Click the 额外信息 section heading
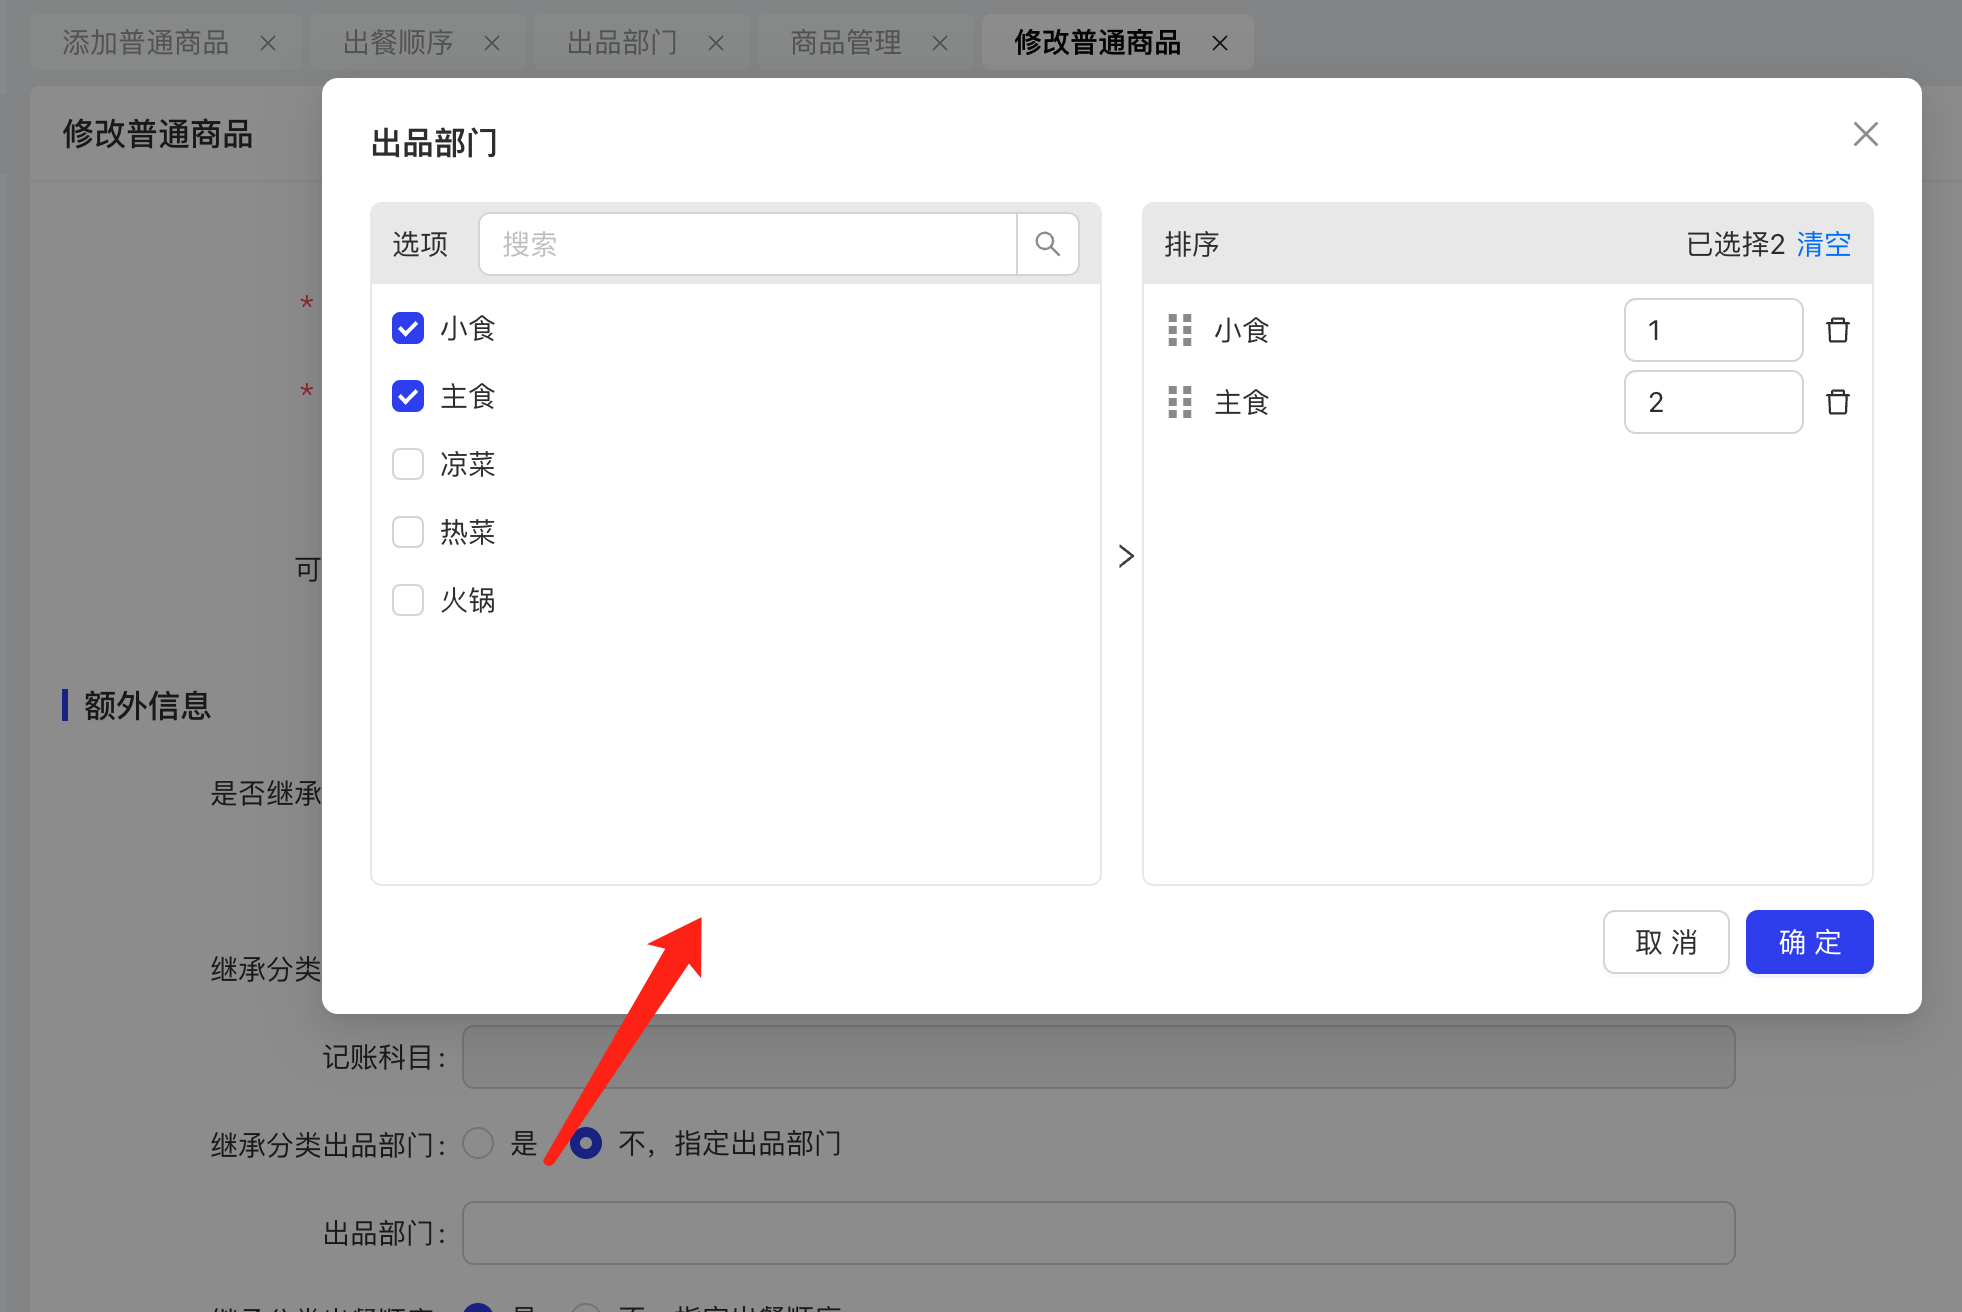1962x1312 pixels. pos(147,705)
